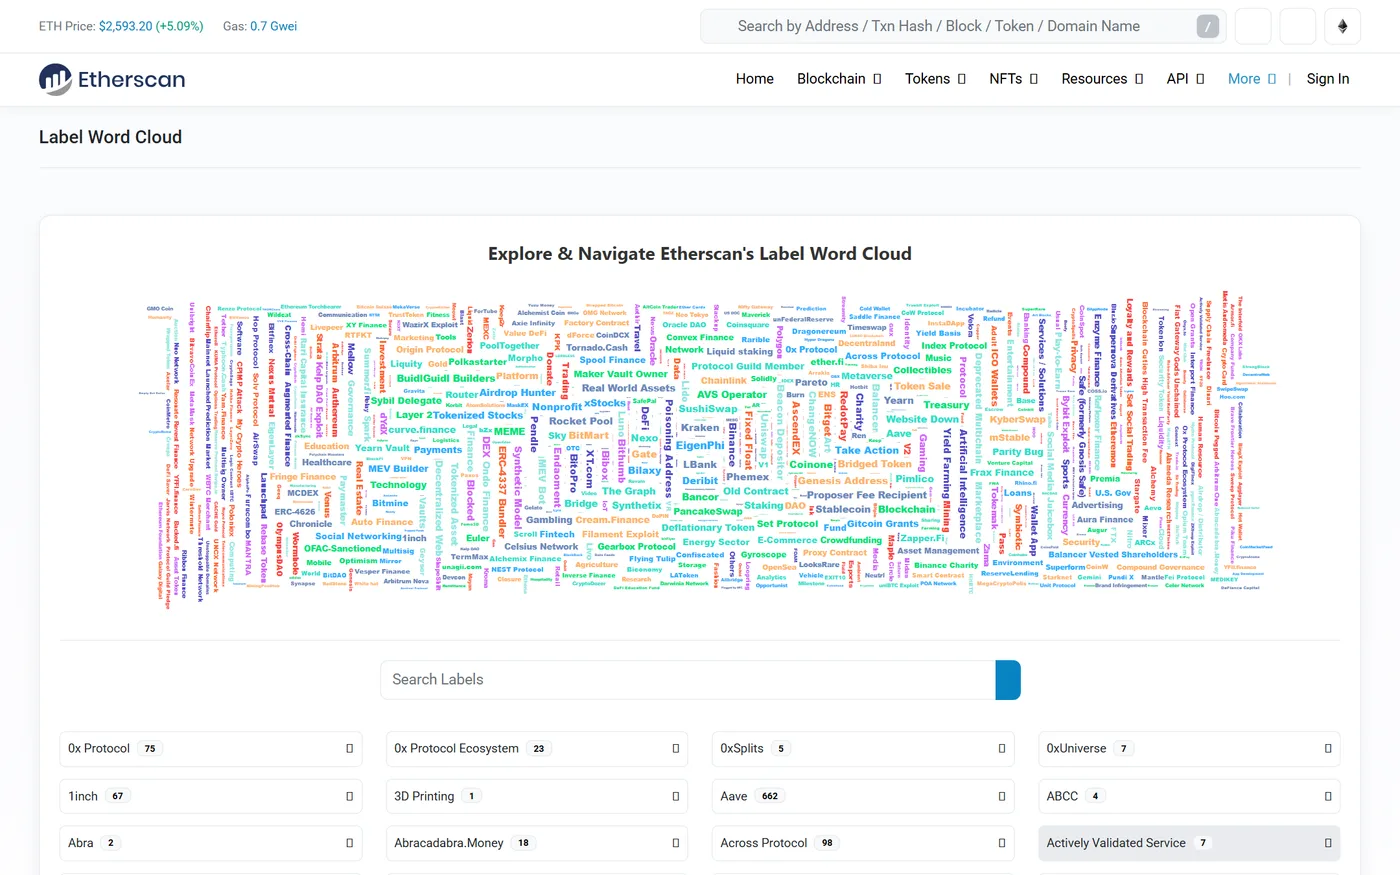Click Sign In
1400x875 pixels.
tap(1328, 79)
